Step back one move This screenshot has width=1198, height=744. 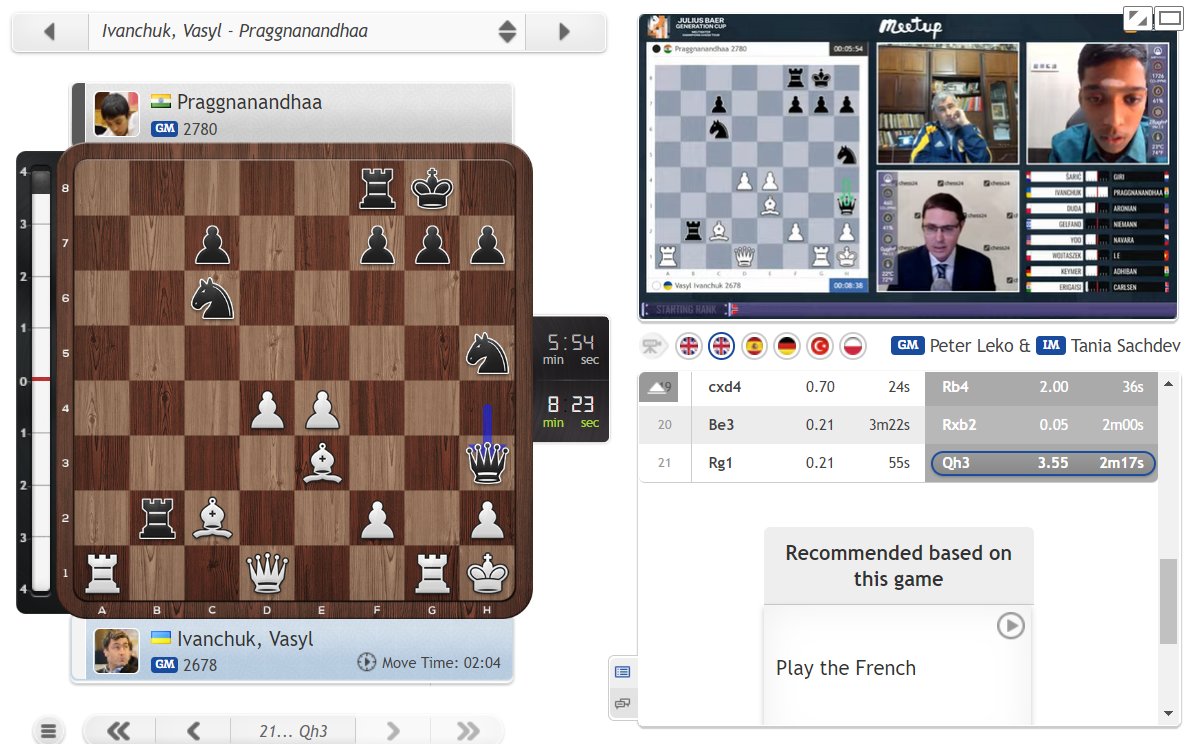coord(193,731)
